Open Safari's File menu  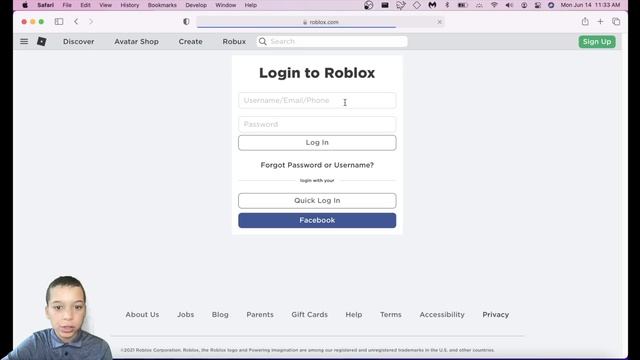point(67,5)
